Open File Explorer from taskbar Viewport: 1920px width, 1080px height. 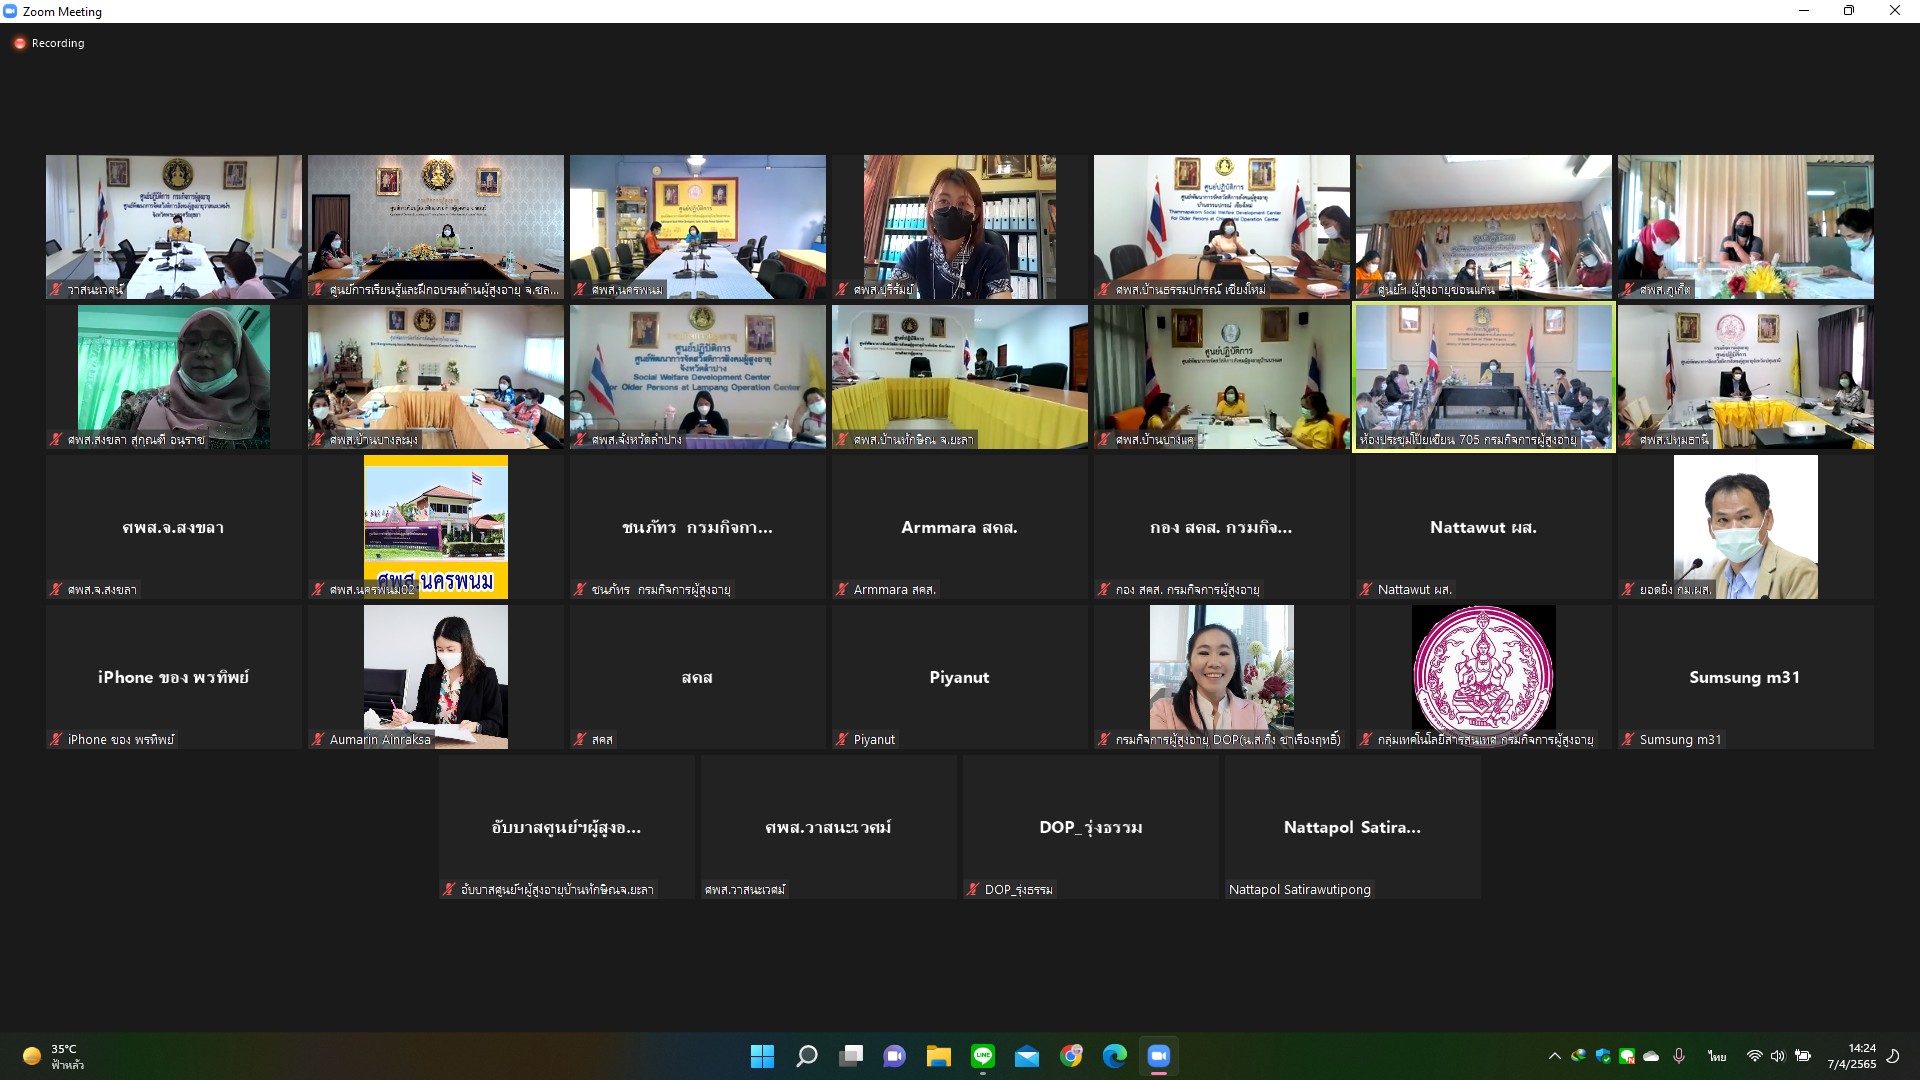pos(938,1056)
